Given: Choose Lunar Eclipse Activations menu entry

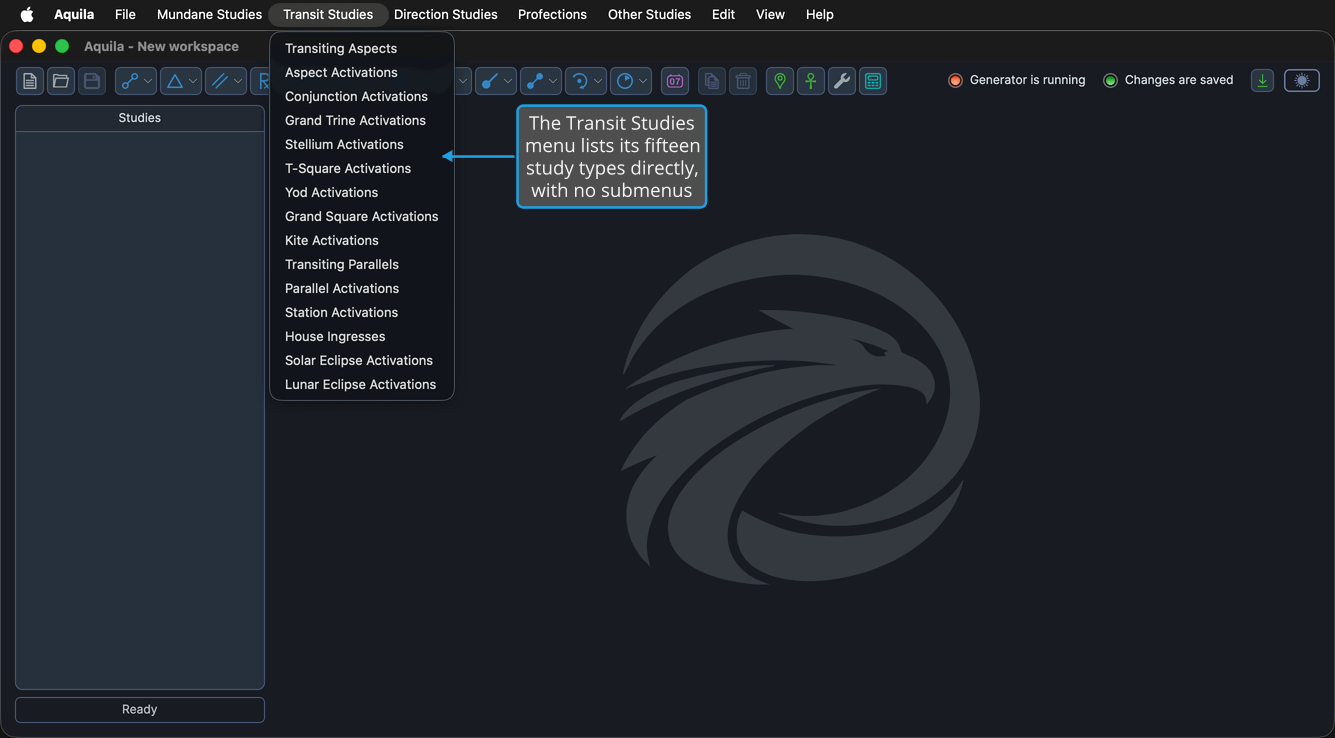Looking at the screenshot, I should coord(362,384).
